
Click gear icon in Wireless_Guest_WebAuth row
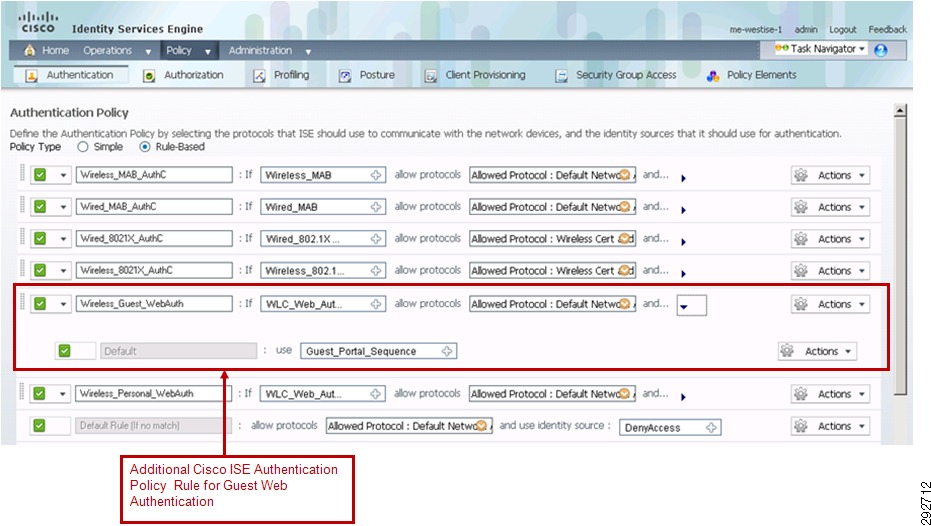(x=801, y=304)
